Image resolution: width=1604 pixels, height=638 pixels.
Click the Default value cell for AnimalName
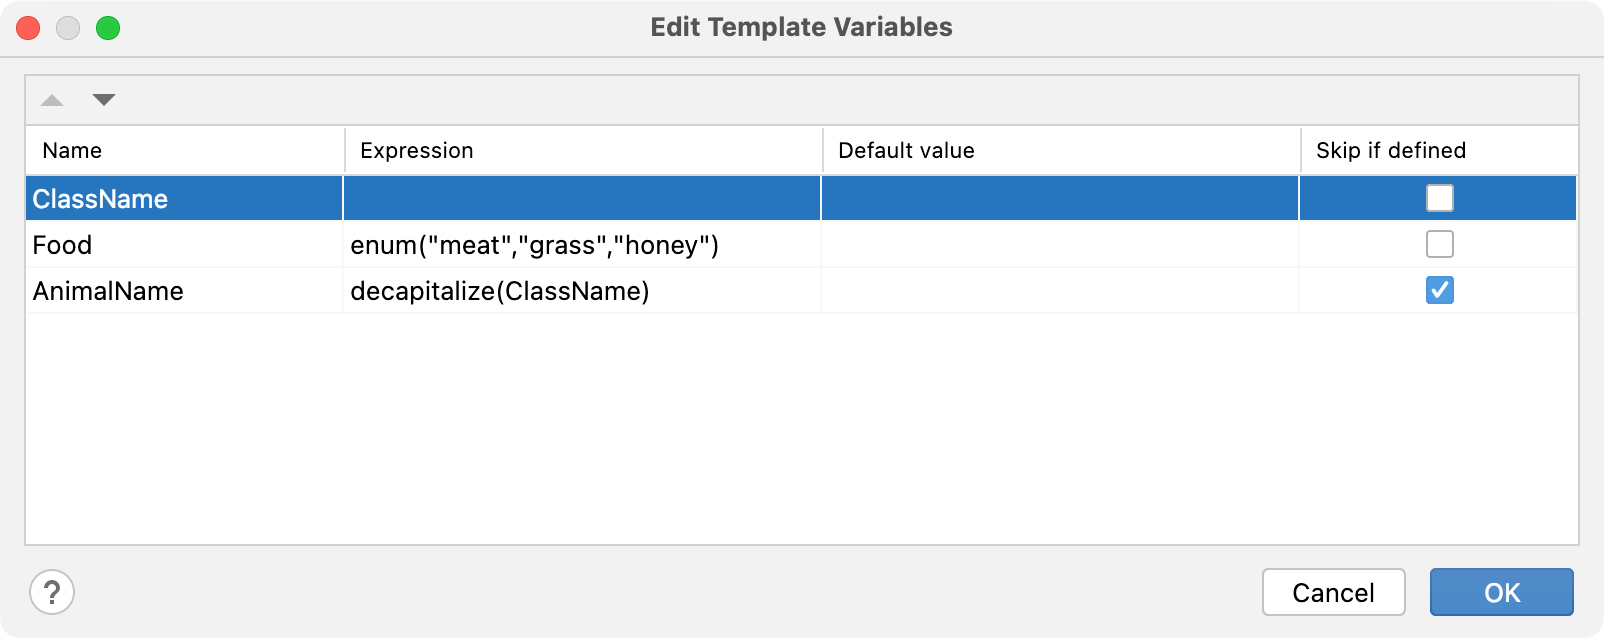1059,291
